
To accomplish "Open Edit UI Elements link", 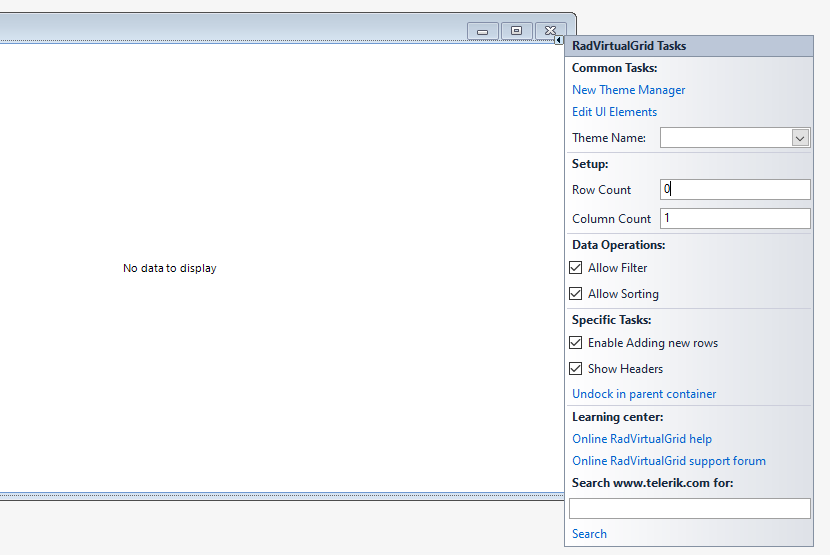I will [x=614, y=112].
